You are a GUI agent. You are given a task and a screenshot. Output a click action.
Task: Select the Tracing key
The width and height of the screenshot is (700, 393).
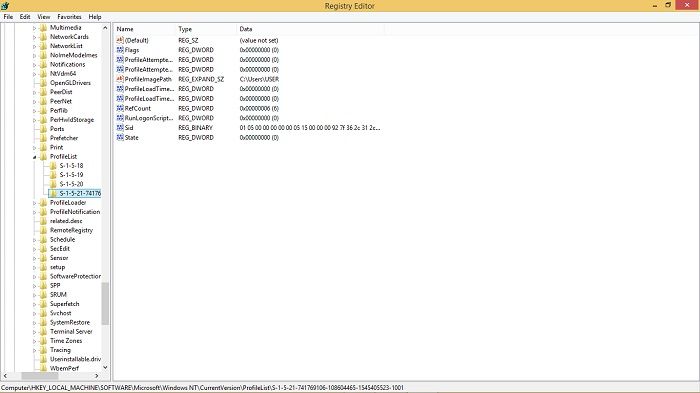60,350
